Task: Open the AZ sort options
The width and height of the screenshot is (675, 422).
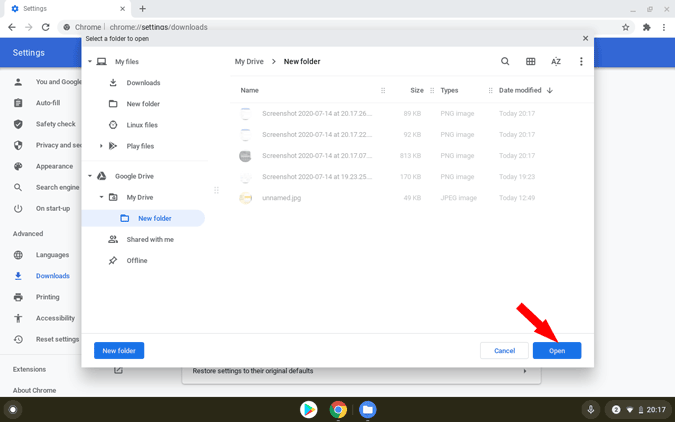Action: point(556,62)
